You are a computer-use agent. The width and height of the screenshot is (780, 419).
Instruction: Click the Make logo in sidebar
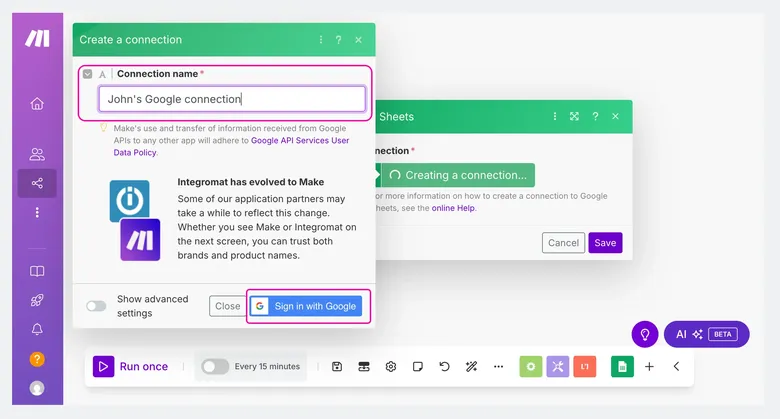coord(37,38)
